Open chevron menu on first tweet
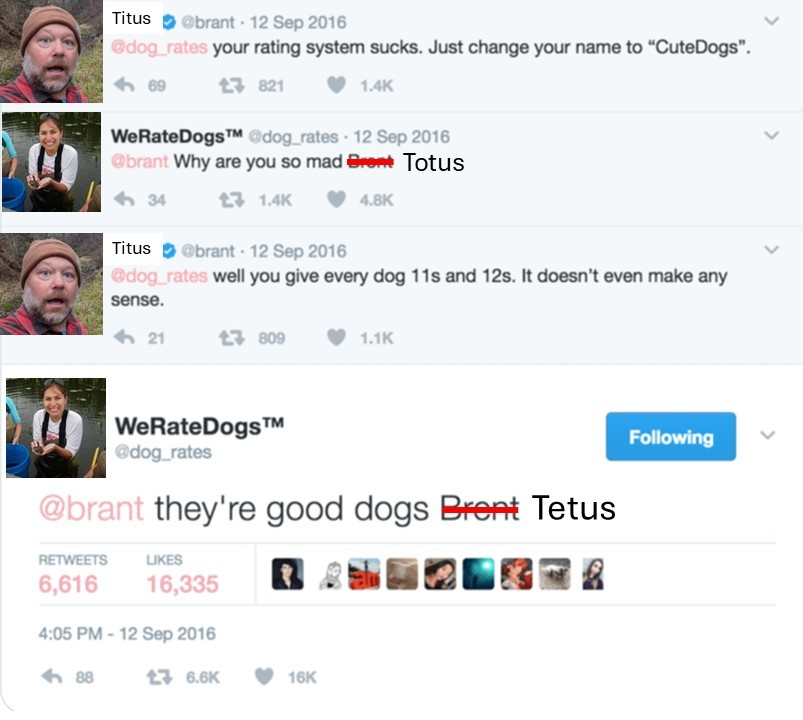 [771, 21]
